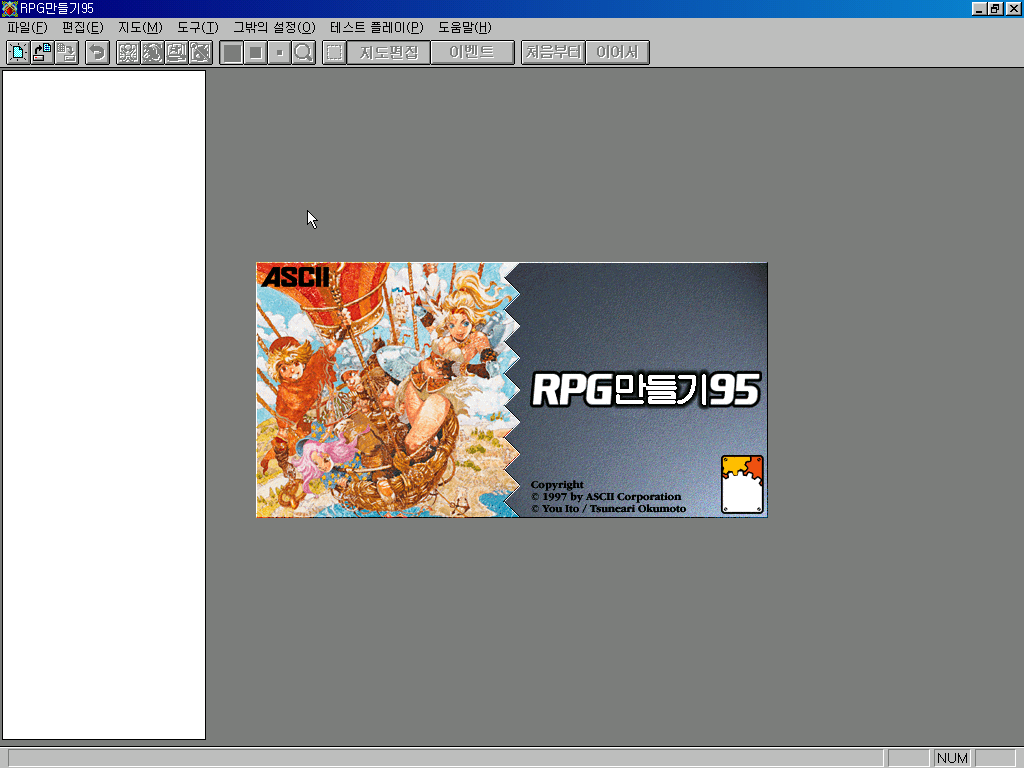1024x768 pixels.
Task: Select the medium square brush size
Action: [255, 52]
